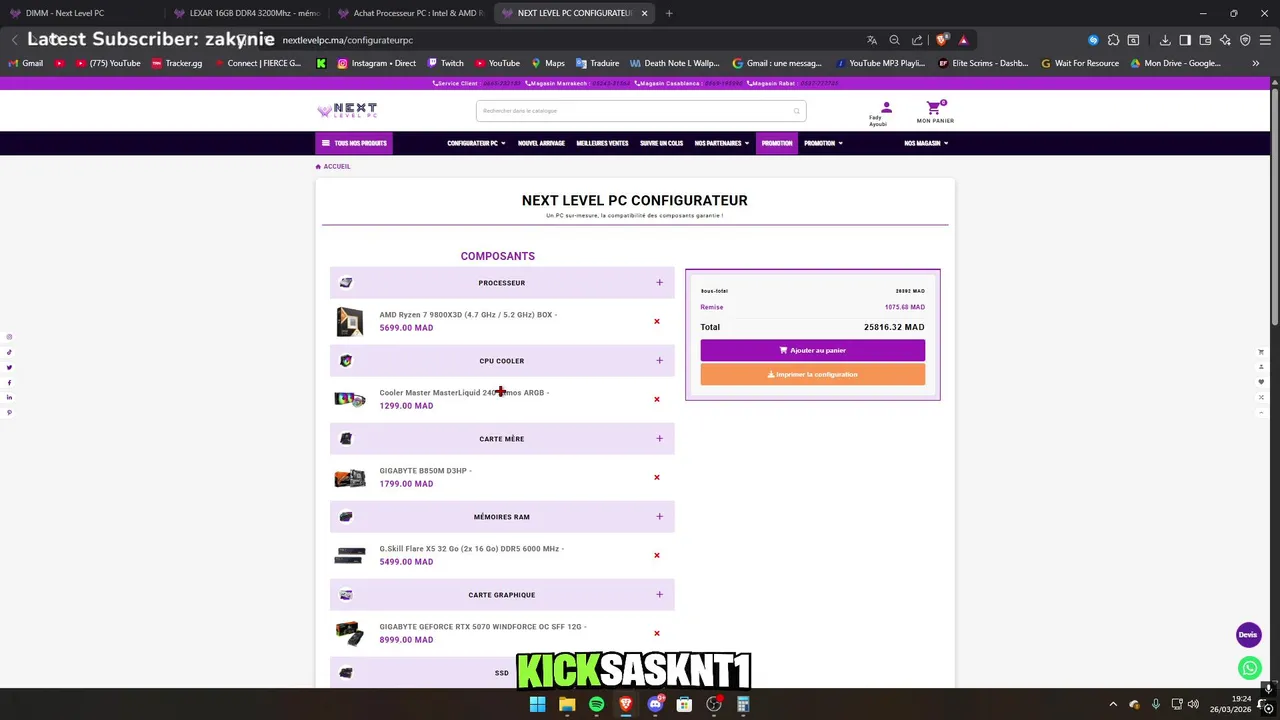Expand the CPU Cooler section plus
The height and width of the screenshot is (720, 1280).
click(659, 361)
